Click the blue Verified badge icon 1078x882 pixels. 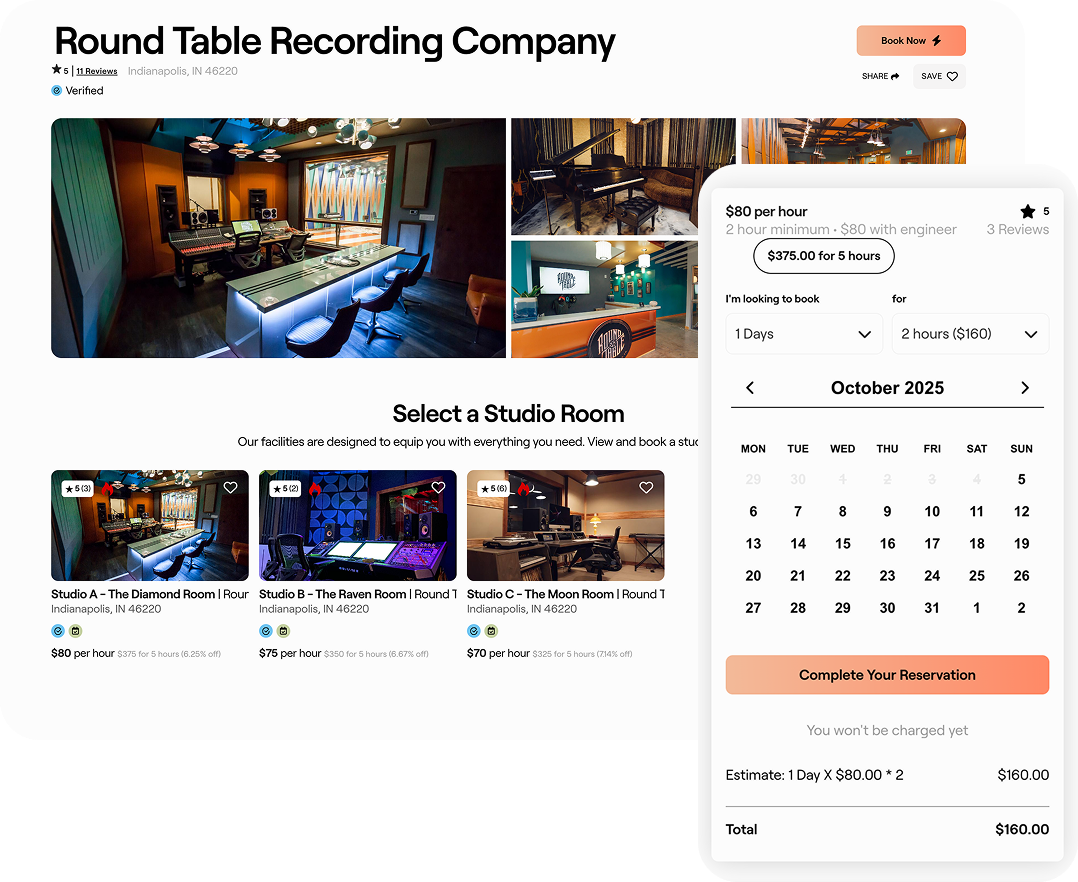point(56,90)
